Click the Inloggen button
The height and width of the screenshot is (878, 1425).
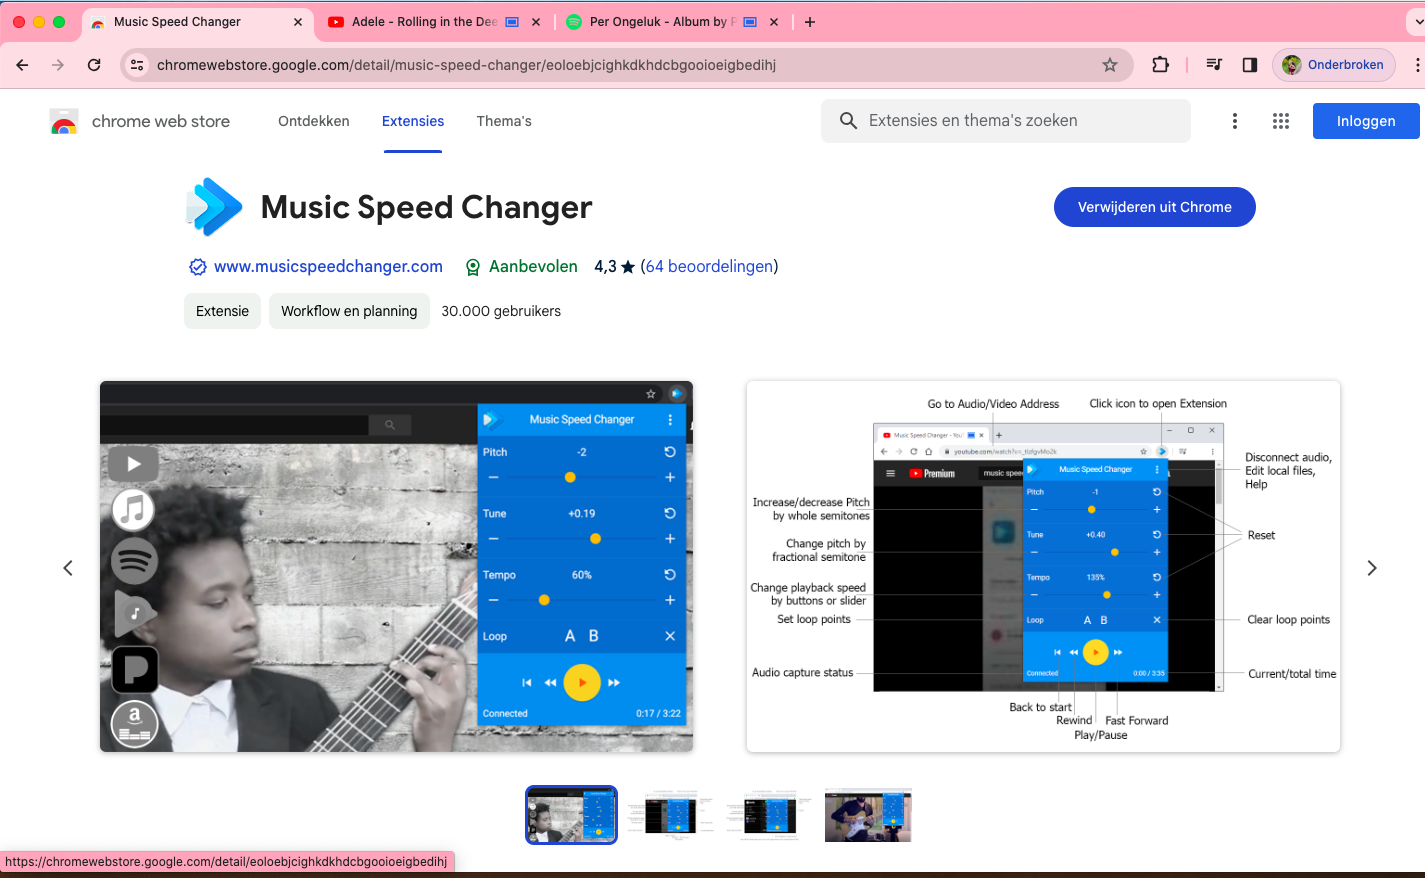[1365, 121]
